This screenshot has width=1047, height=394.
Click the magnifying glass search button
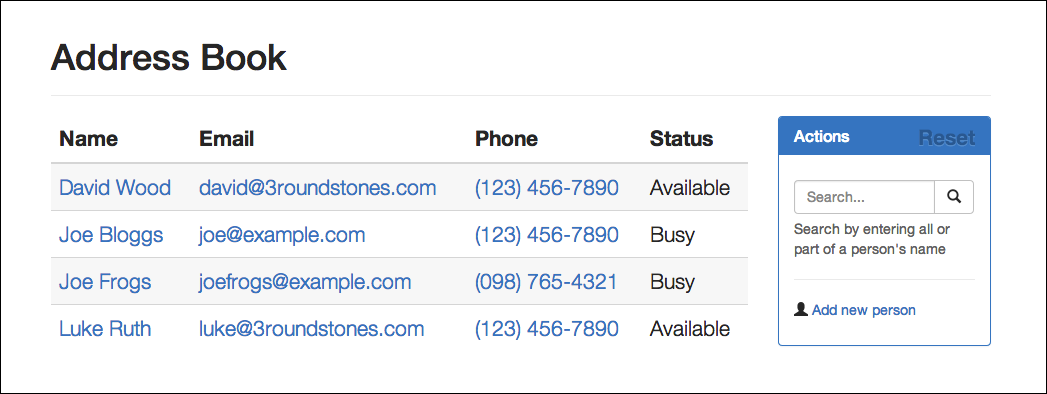[954, 197]
